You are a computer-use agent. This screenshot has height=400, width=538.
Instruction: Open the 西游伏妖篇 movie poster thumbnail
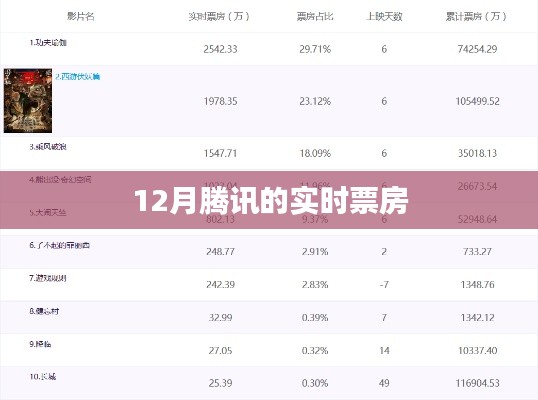(28, 101)
